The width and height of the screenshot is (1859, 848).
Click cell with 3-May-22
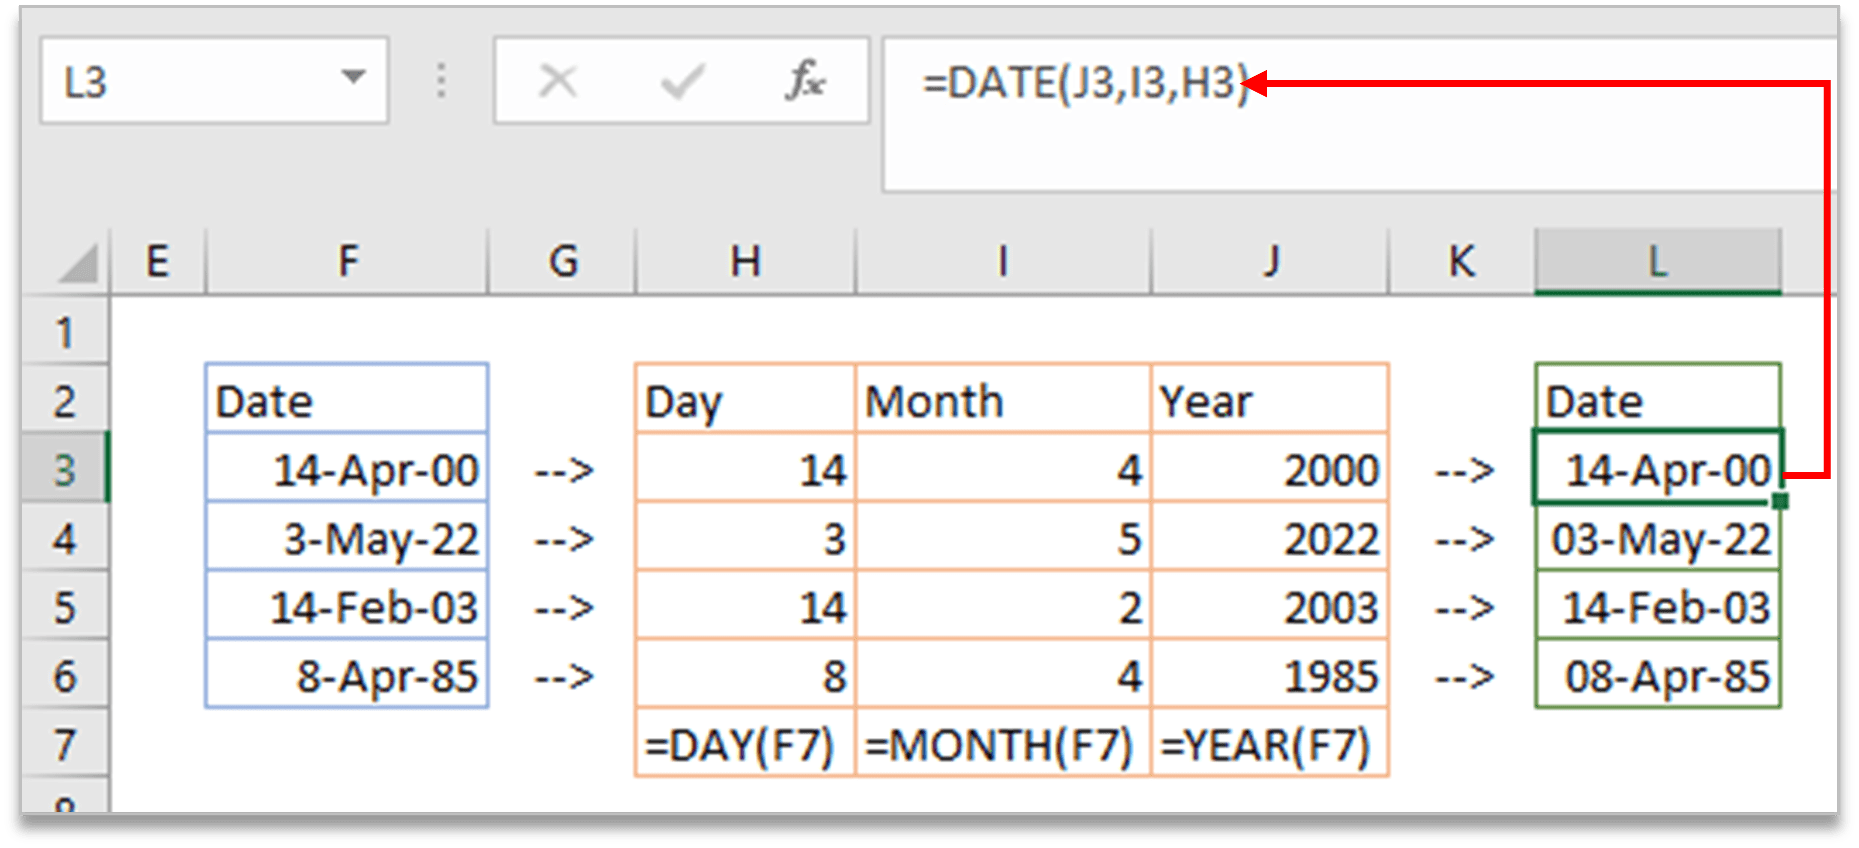tap(347, 537)
